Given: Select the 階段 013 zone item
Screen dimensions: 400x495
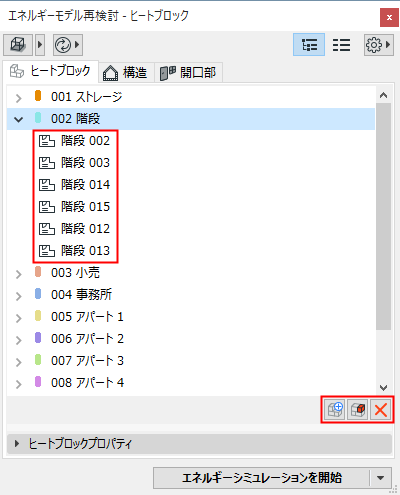Looking at the screenshot, I should tap(85, 251).
